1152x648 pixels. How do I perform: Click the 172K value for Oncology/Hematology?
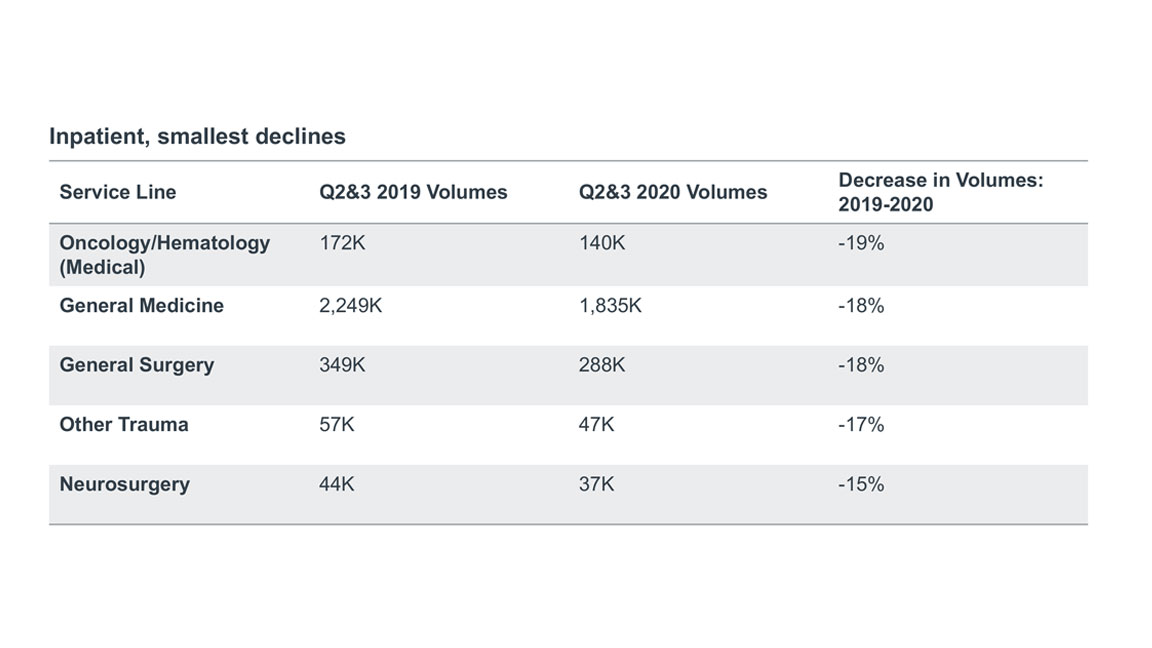point(342,243)
